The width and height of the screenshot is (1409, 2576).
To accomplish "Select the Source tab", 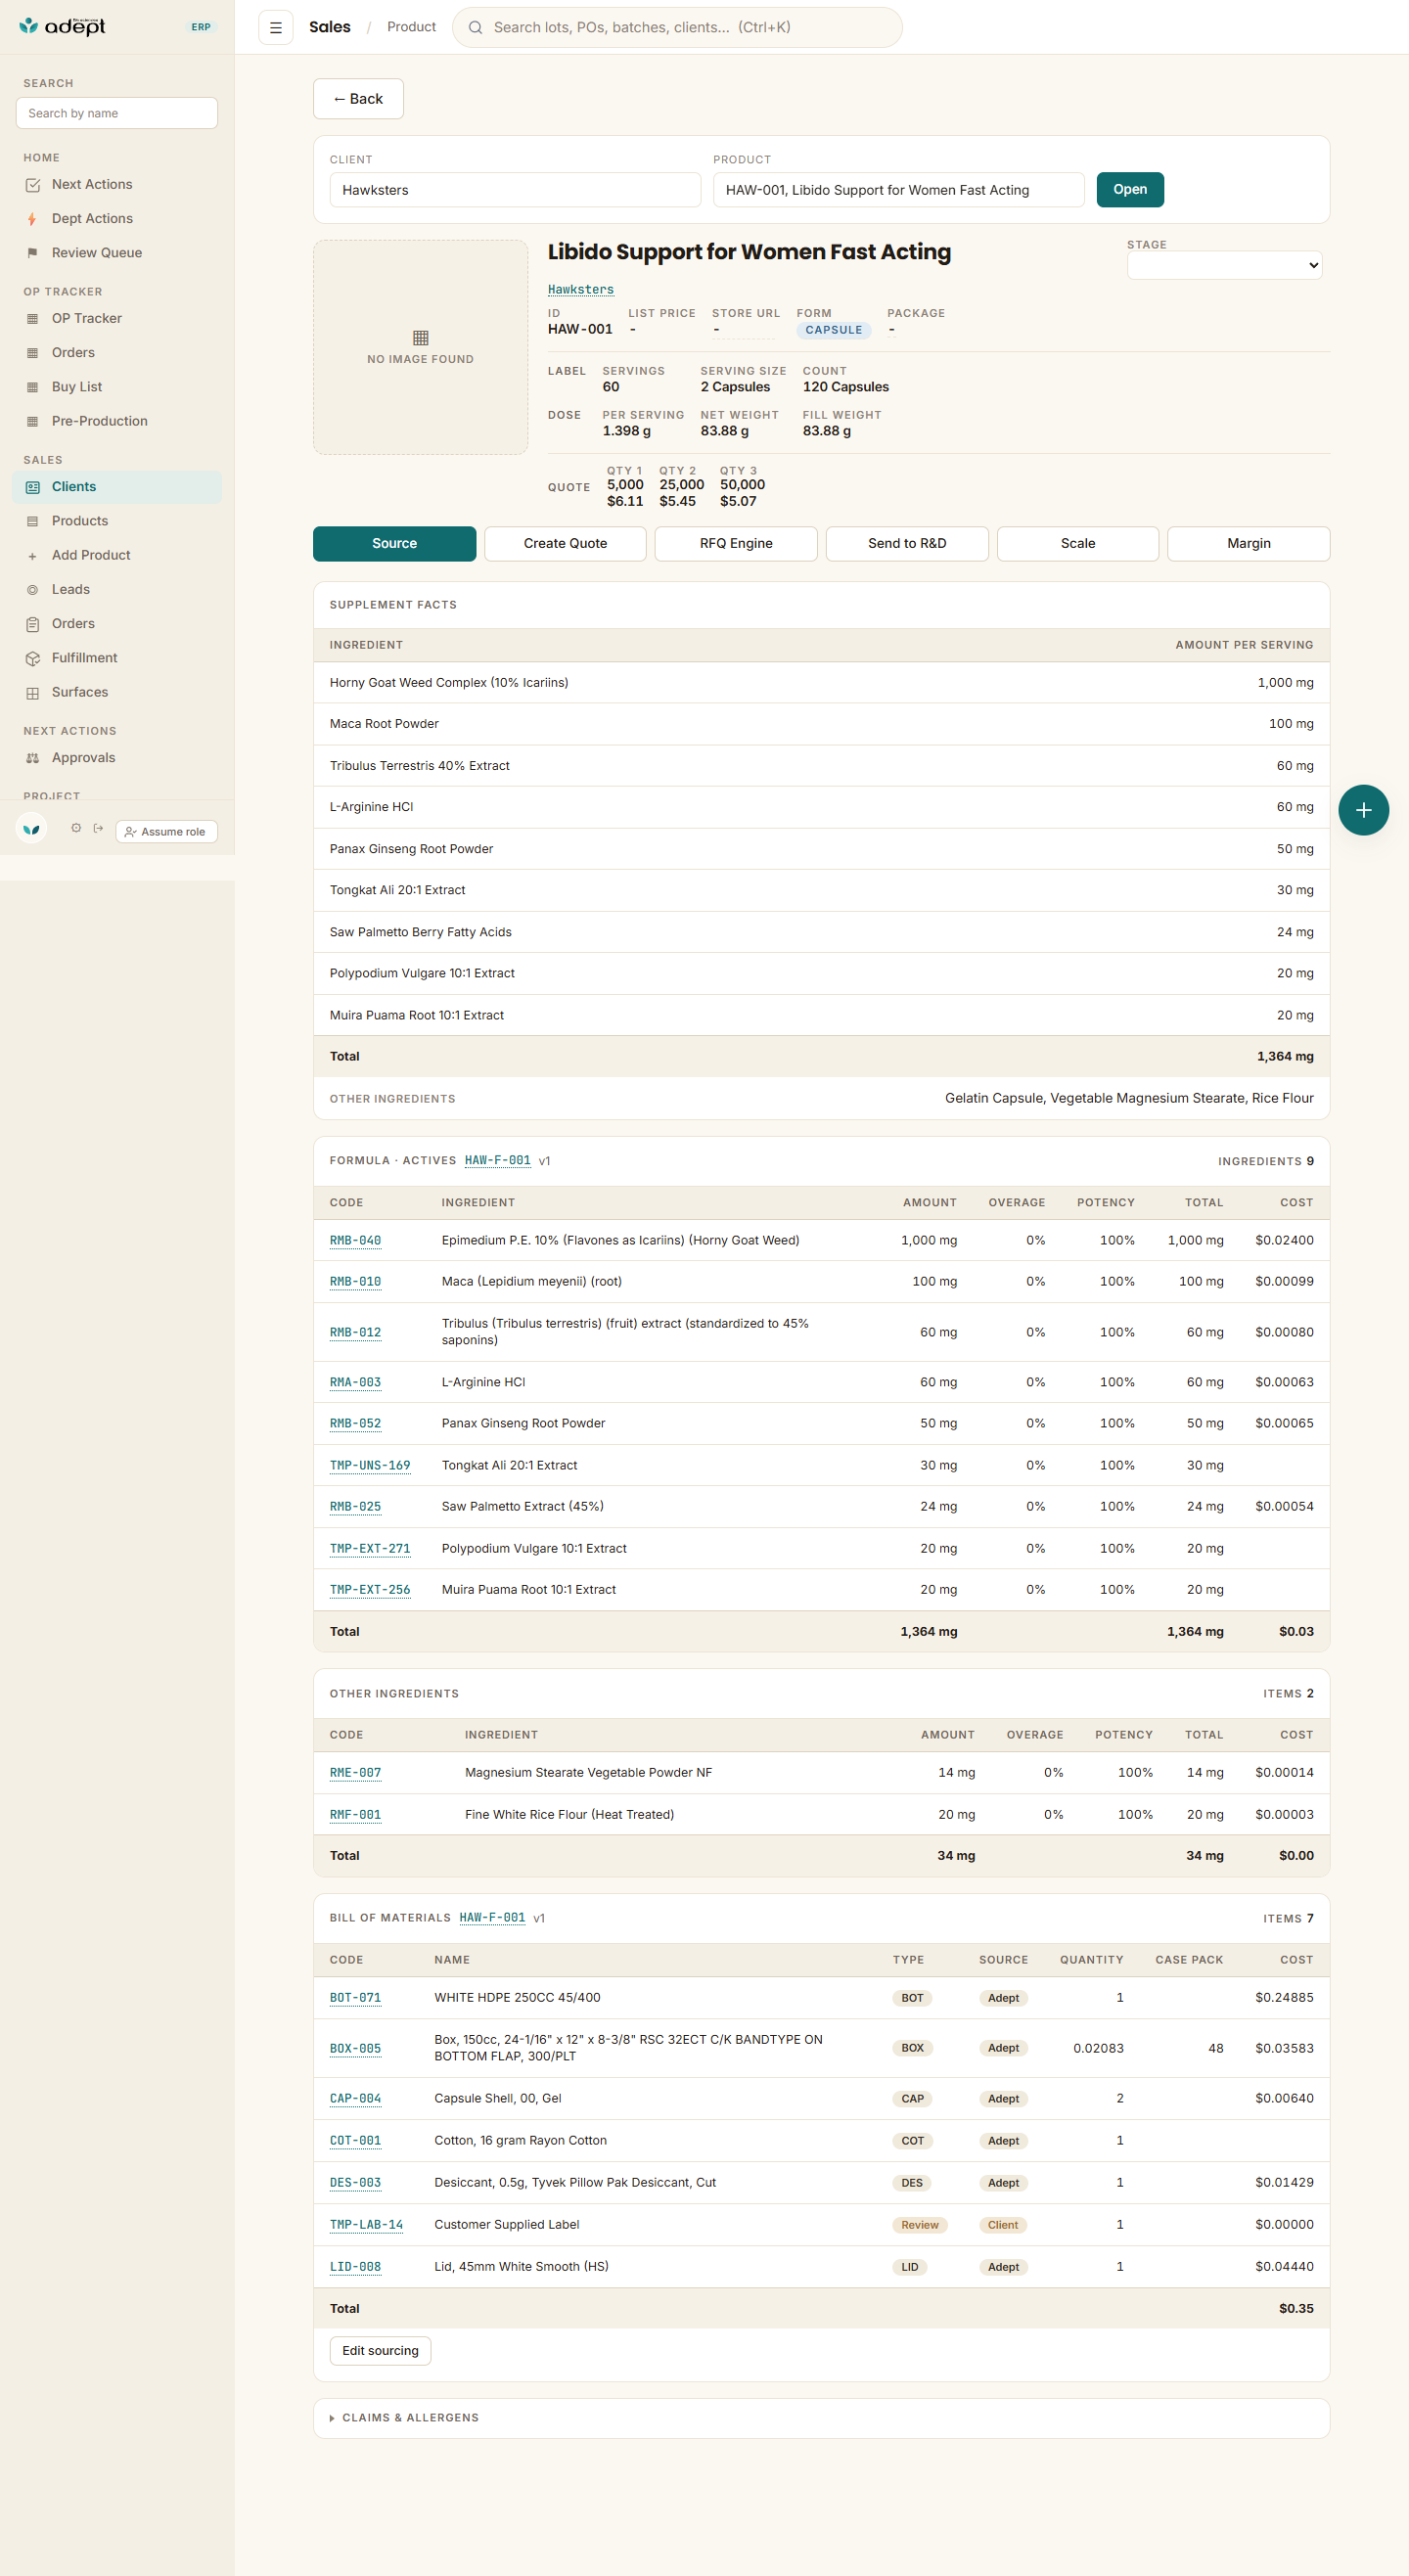I will point(394,544).
